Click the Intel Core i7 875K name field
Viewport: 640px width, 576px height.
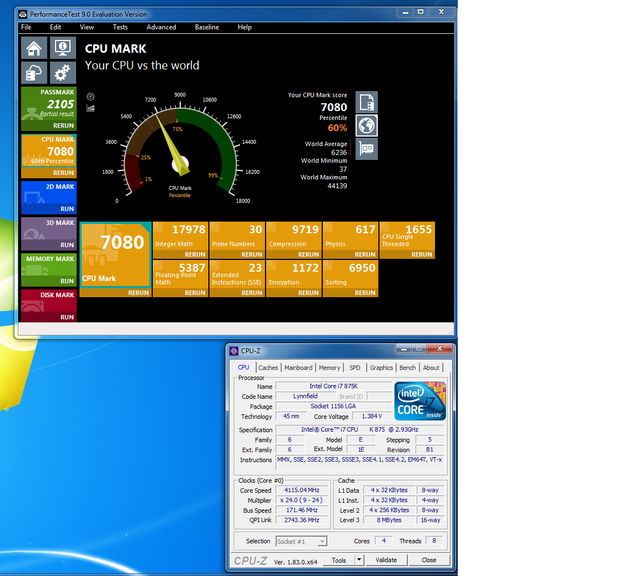(x=333, y=386)
